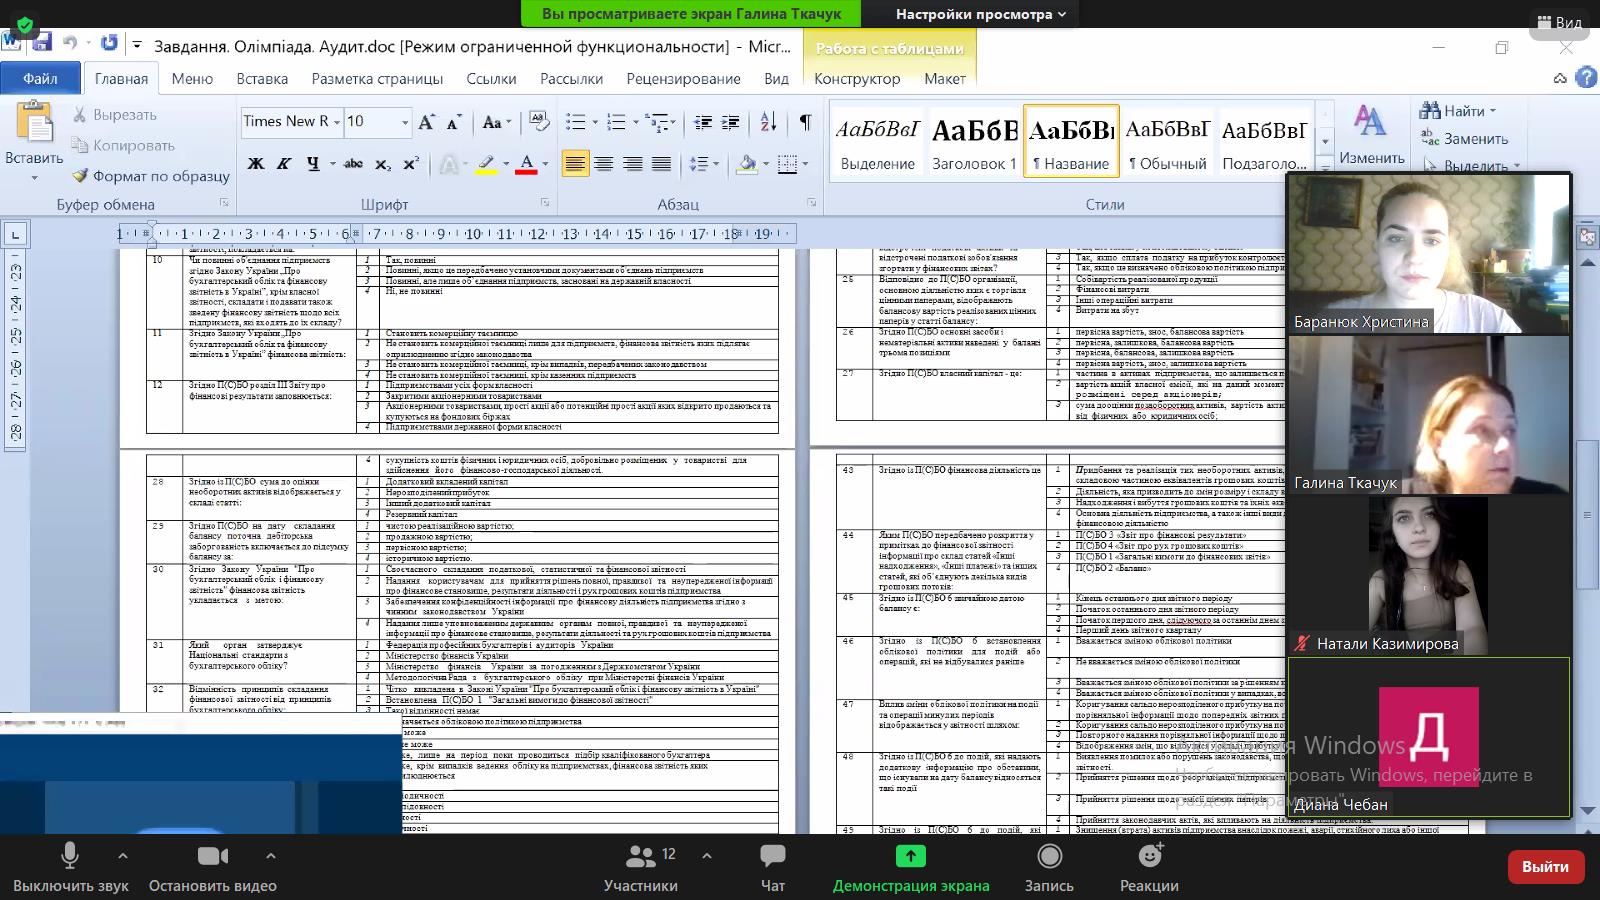Mute microphone (Выключить звук)
1600x900 pixels.
tap(70, 867)
